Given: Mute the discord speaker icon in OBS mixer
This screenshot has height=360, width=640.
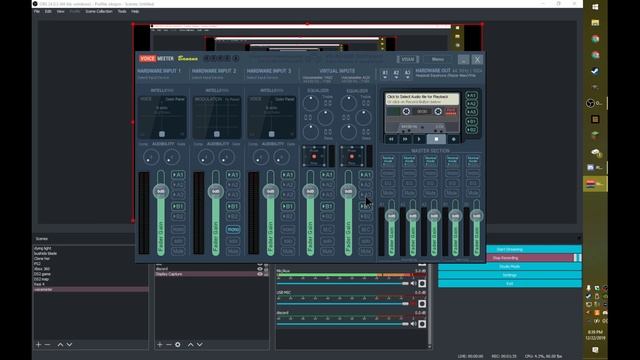Looking at the screenshot, I should [x=413, y=324].
